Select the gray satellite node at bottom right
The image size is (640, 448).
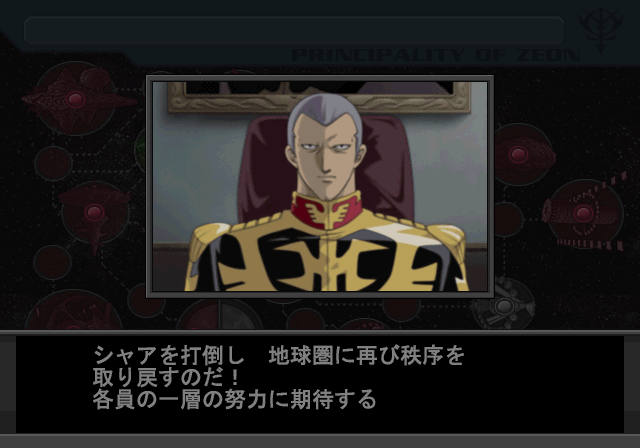(504, 306)
